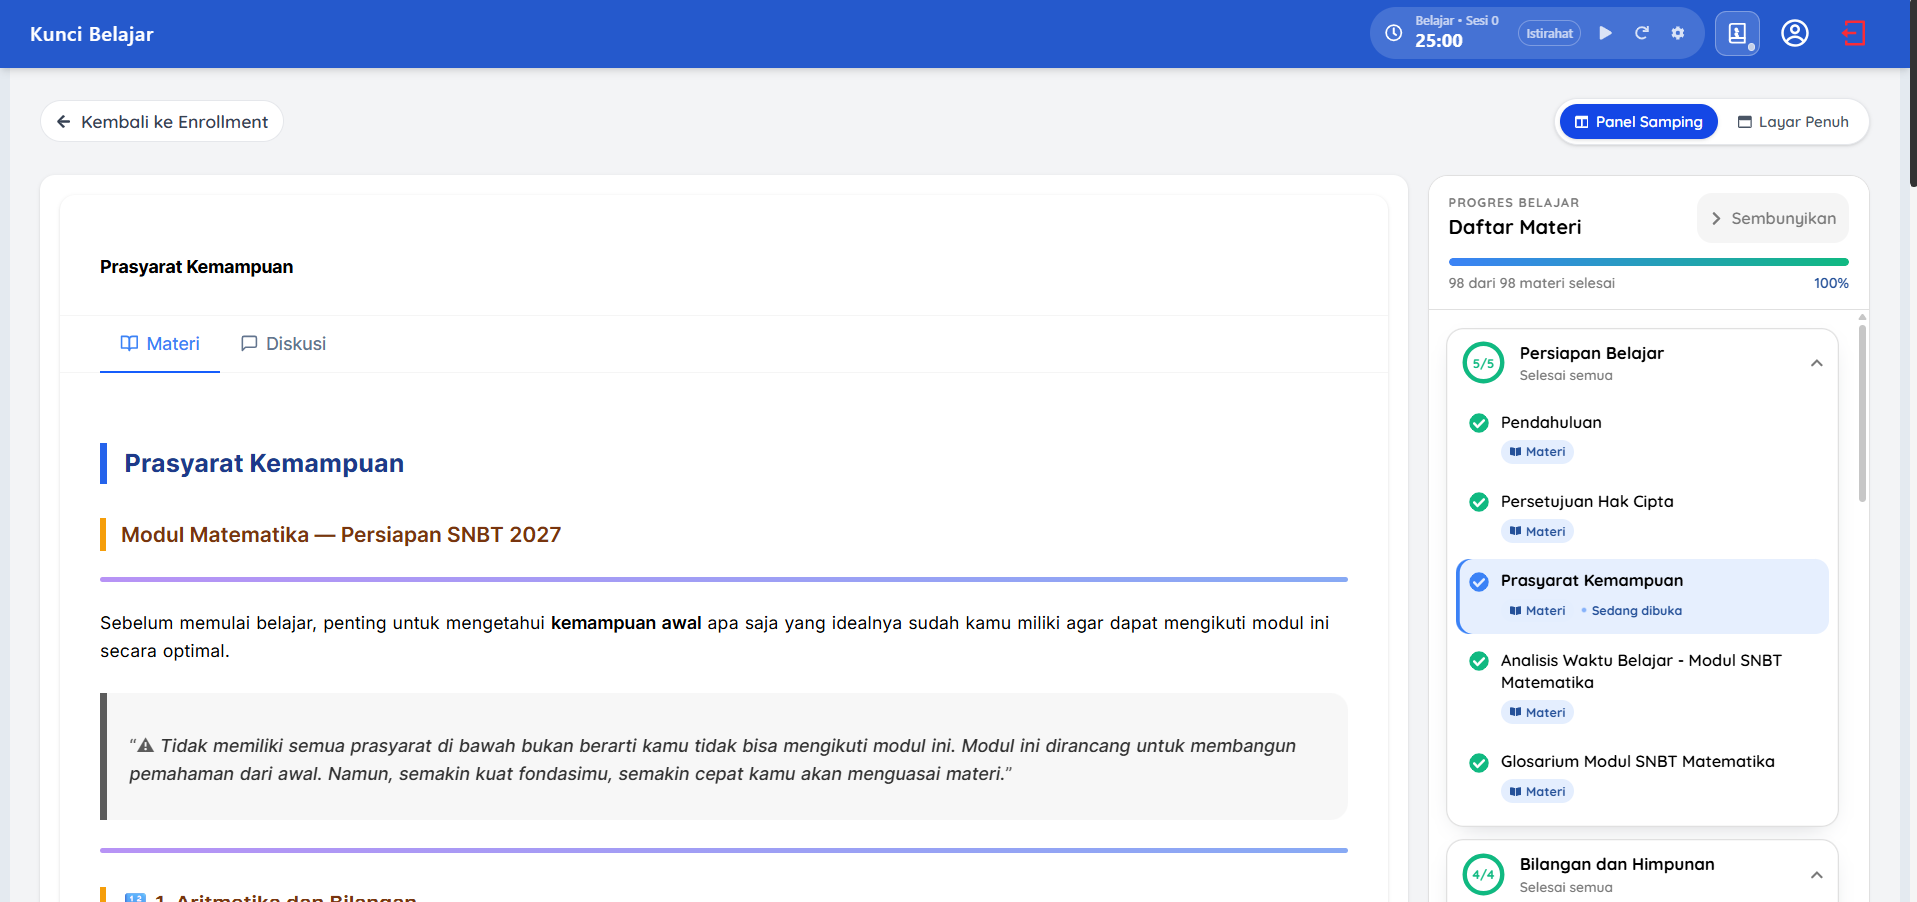This screenshot has width=1917, height=902.
Task: Switch timer to Istirahat mode
Action: 1549,33
